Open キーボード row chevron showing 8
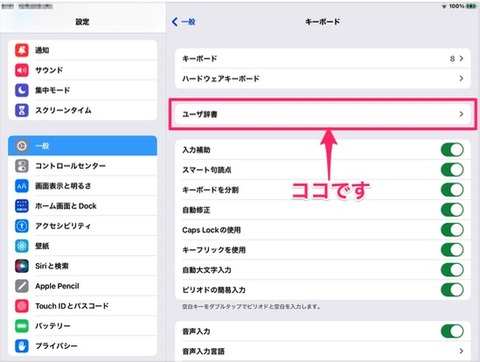The width and height of the screenshot is (480, 362). tap(461, 58)
